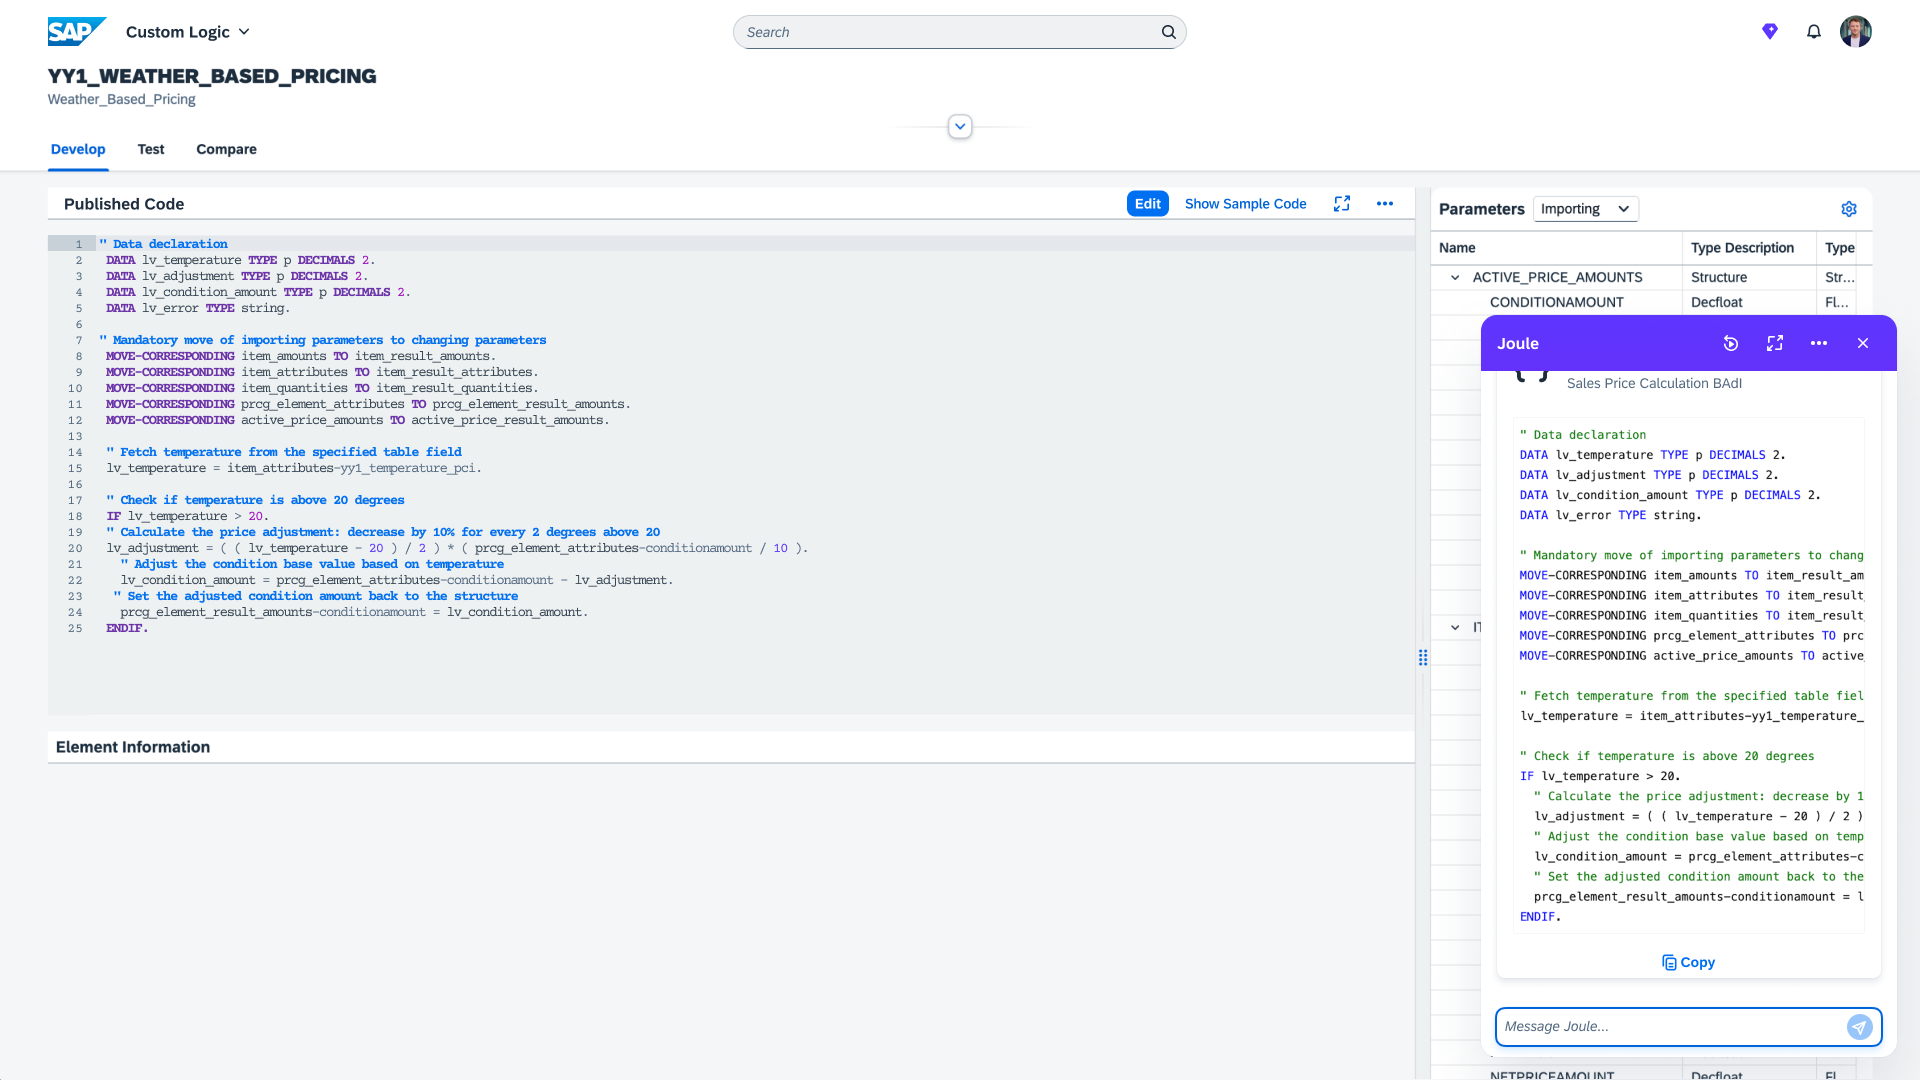Switch to the Compare tab
Image resolution: width=1920 pixels, height=1080 pixels.
(226, 149)
